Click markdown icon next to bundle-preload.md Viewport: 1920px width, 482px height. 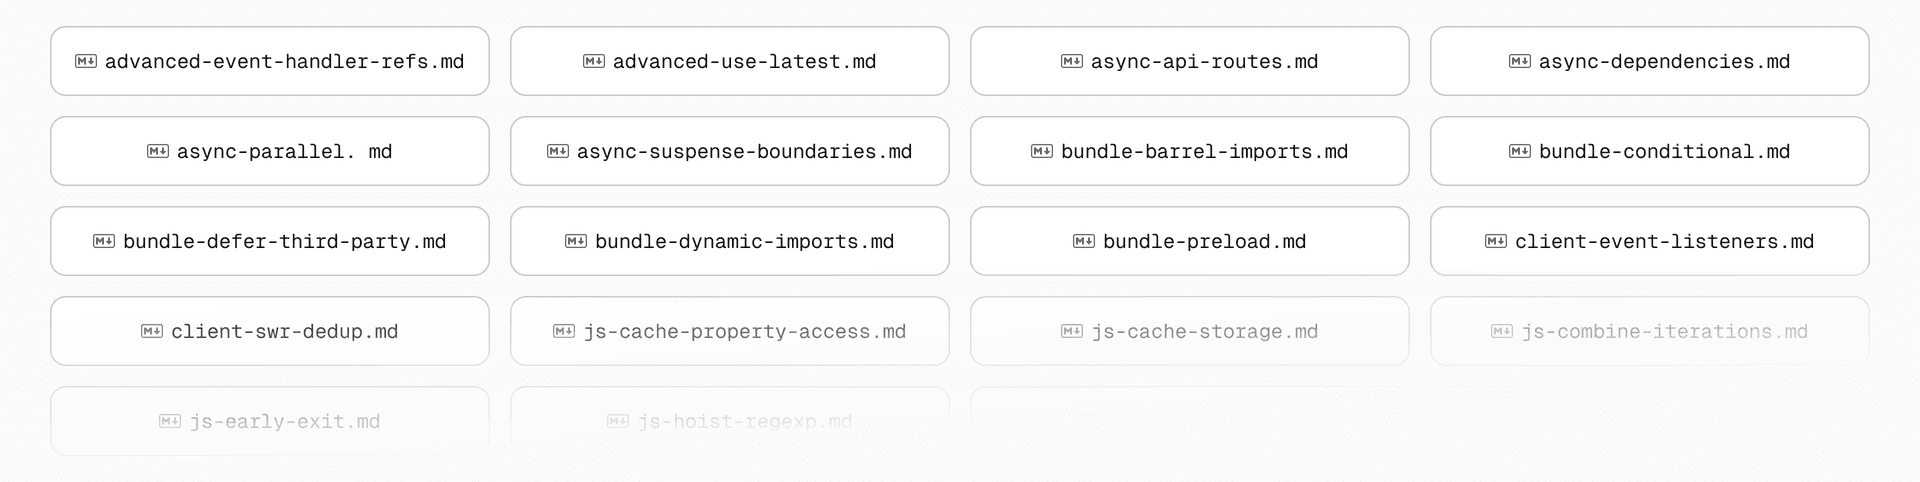tap(1084, 241)
